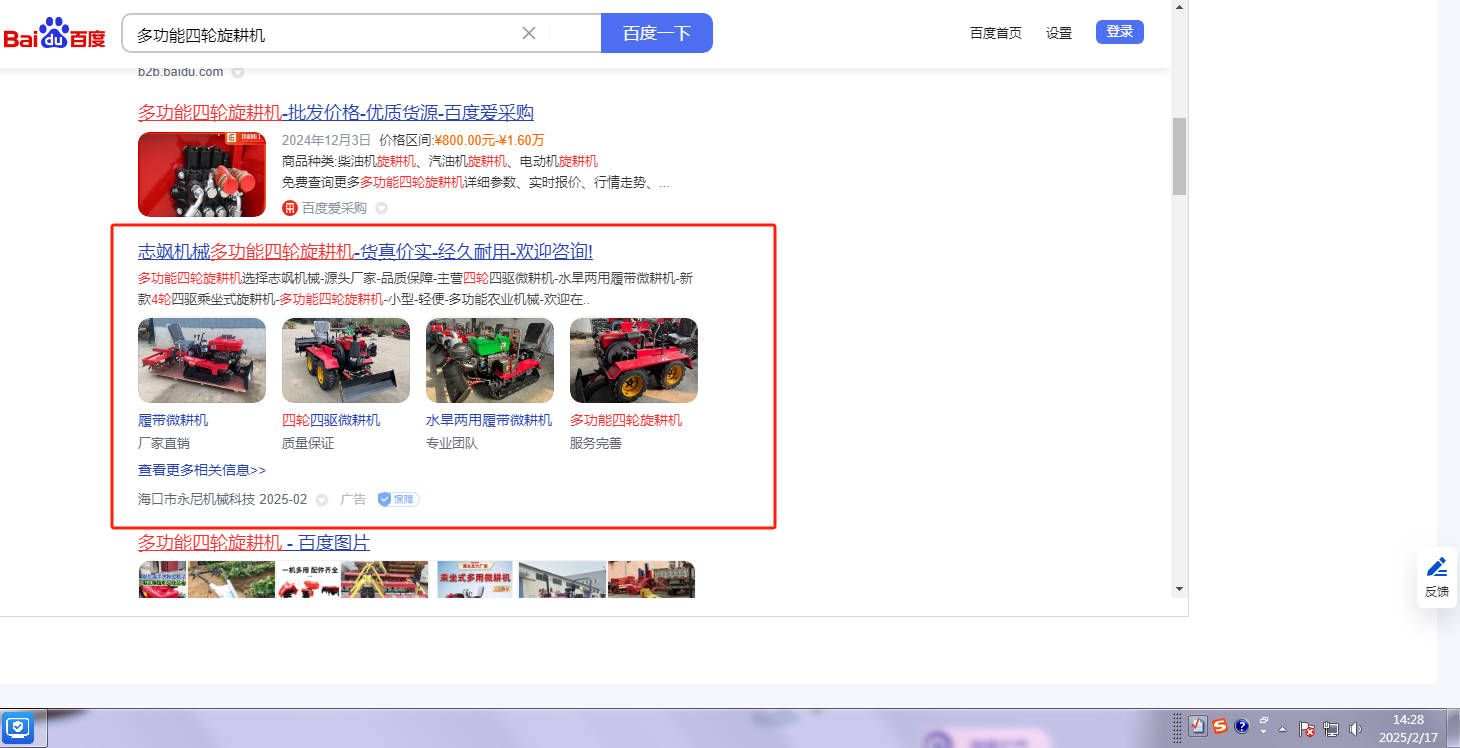The height and width of the screenshot is (748, 1460).
Task: Open the 志飒机械多功能四轮旋耕机 ad title
Action: [x=365, y=251]
